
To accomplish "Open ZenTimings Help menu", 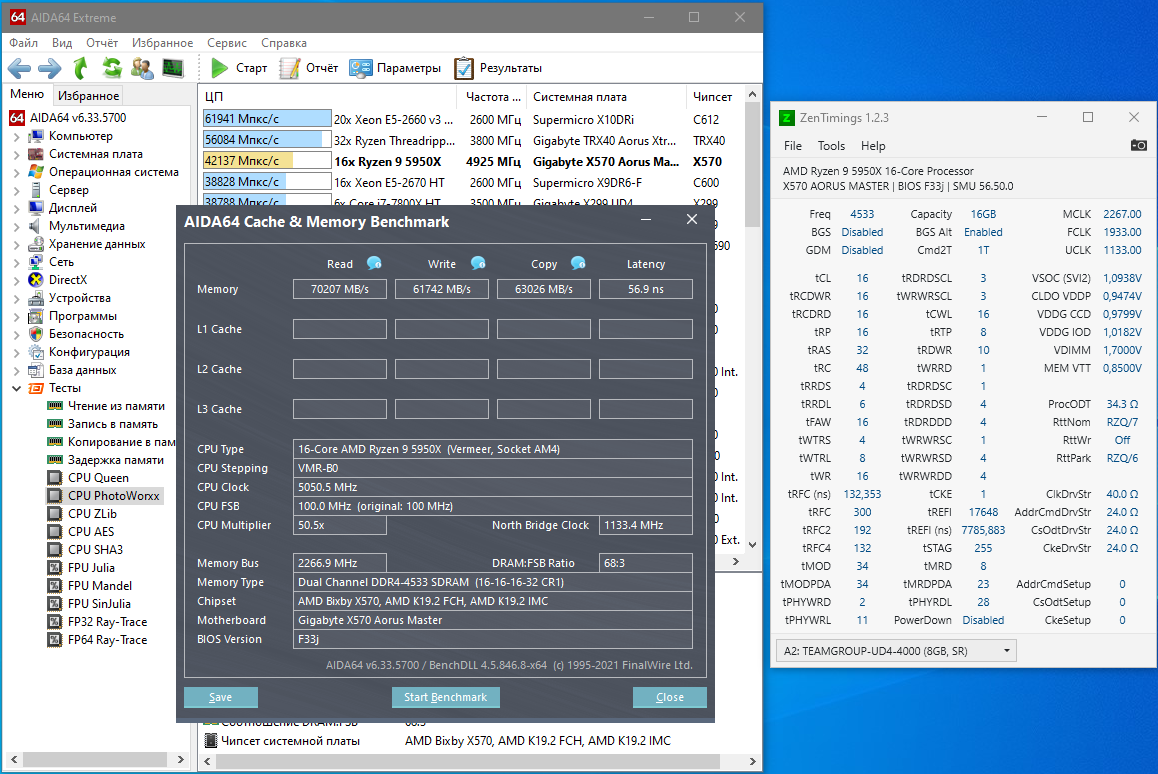I will (x=873, y=145).
